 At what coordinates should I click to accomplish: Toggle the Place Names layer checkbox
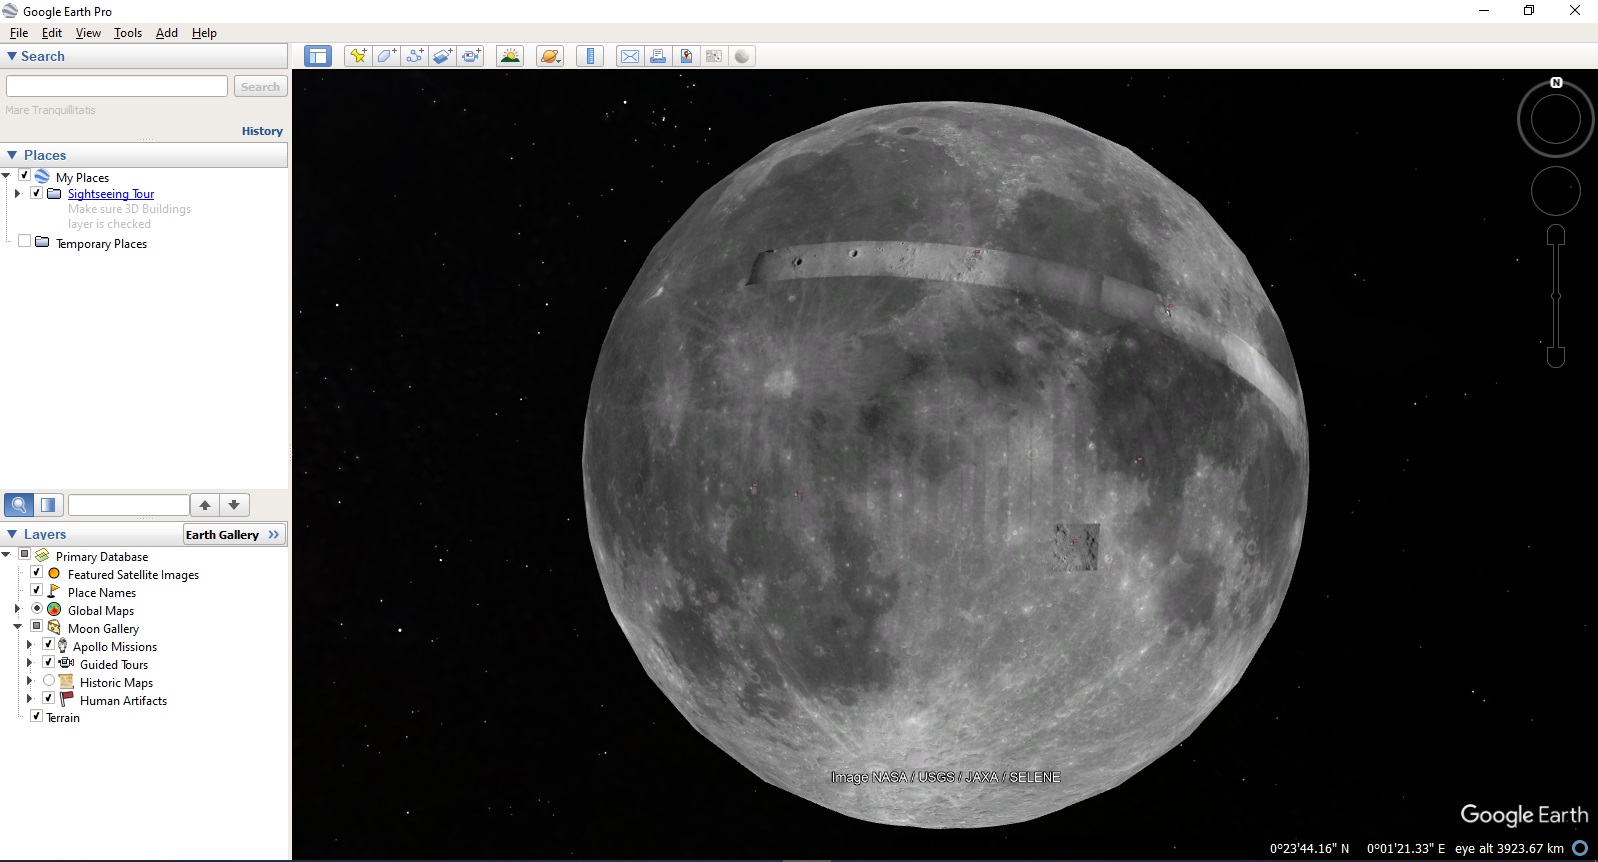point(37,591)
